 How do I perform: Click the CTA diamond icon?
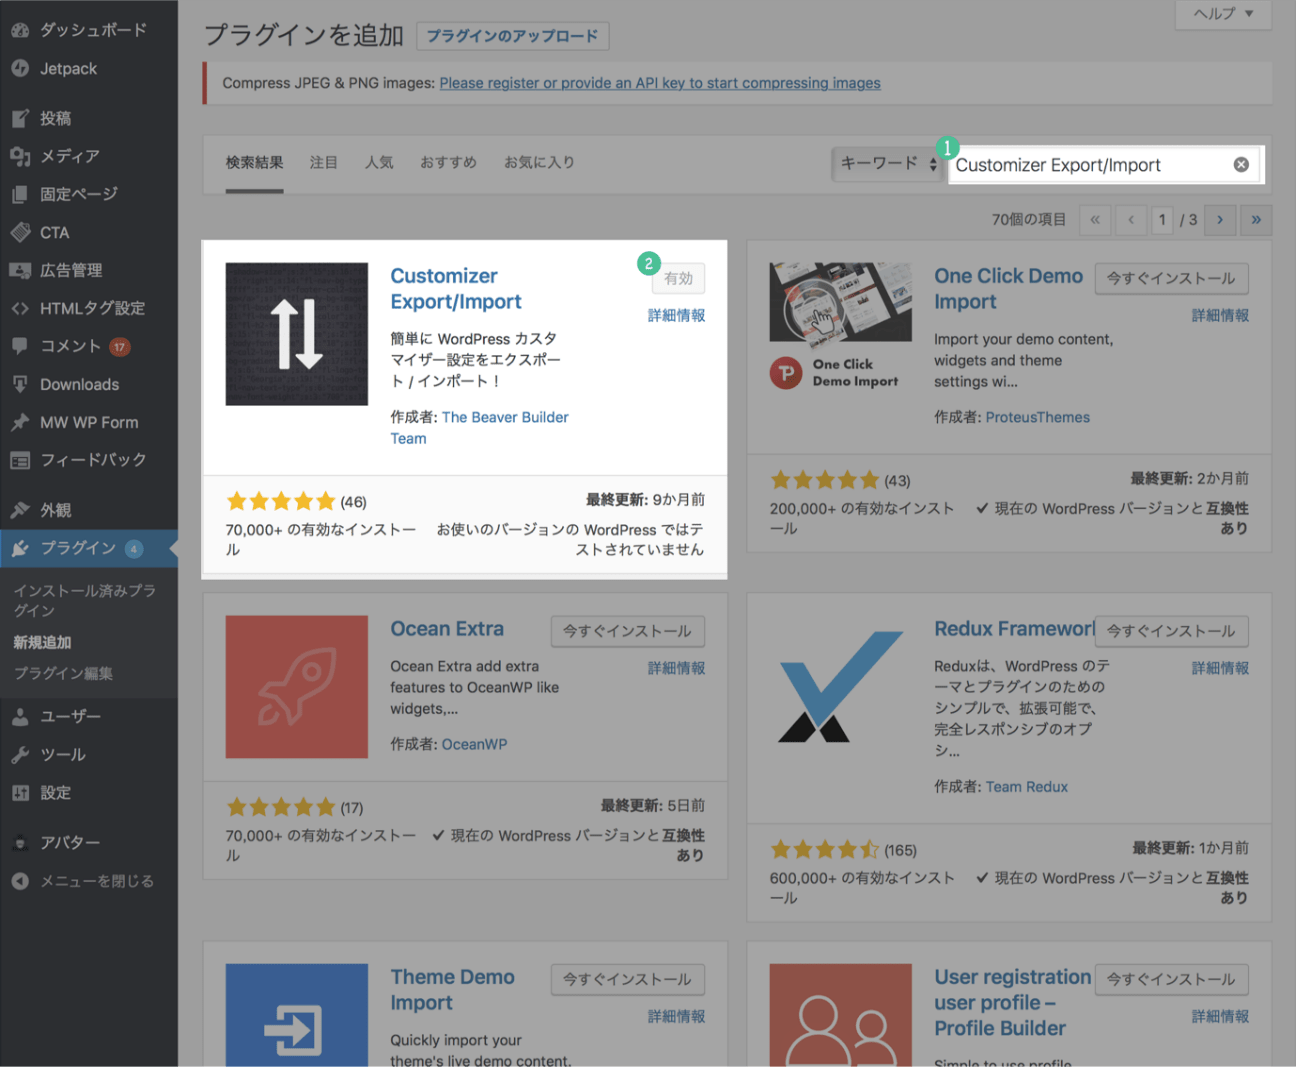(x=20, y=232)
